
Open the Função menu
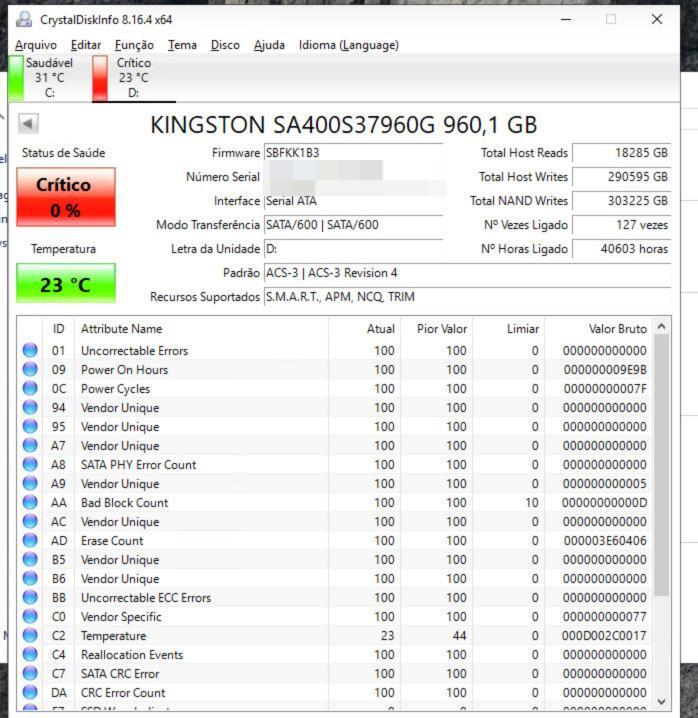pos(134,45)
